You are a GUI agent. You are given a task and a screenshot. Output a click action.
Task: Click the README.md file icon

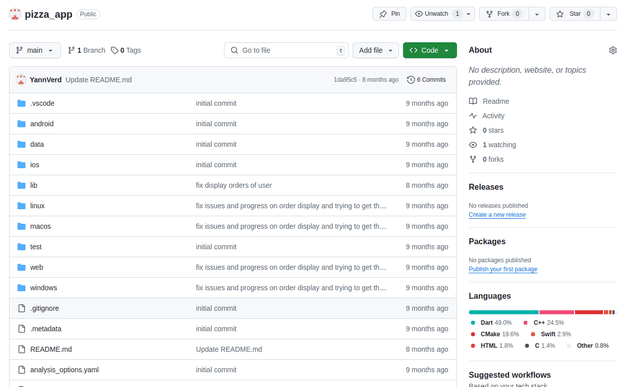[22, 349]
